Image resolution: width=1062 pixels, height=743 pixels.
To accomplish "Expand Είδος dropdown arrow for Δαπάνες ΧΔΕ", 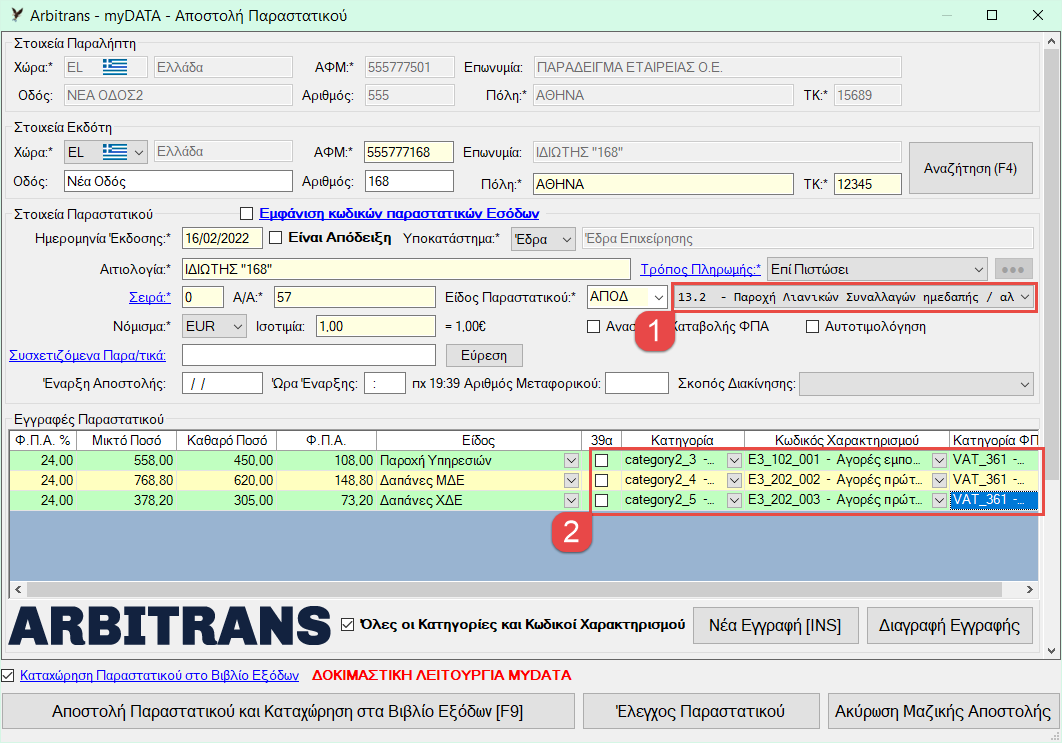I will (x=571, y=501).
